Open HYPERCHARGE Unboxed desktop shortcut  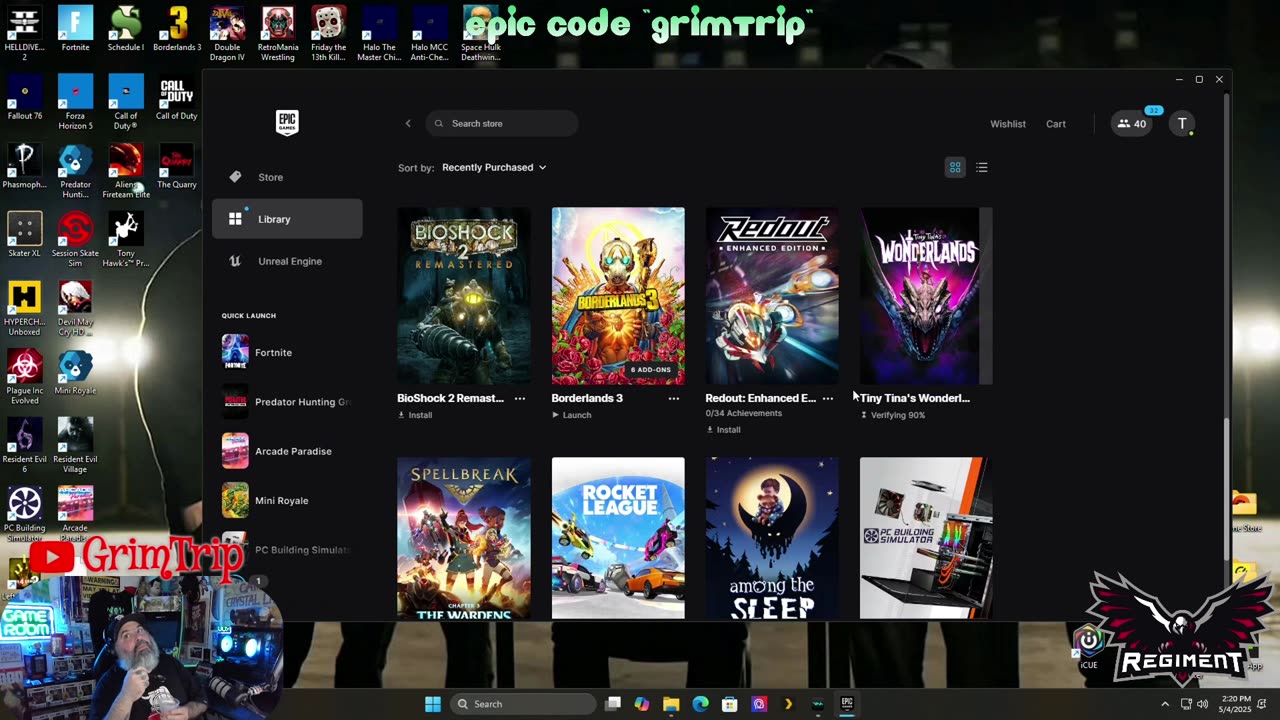[24, 308]
